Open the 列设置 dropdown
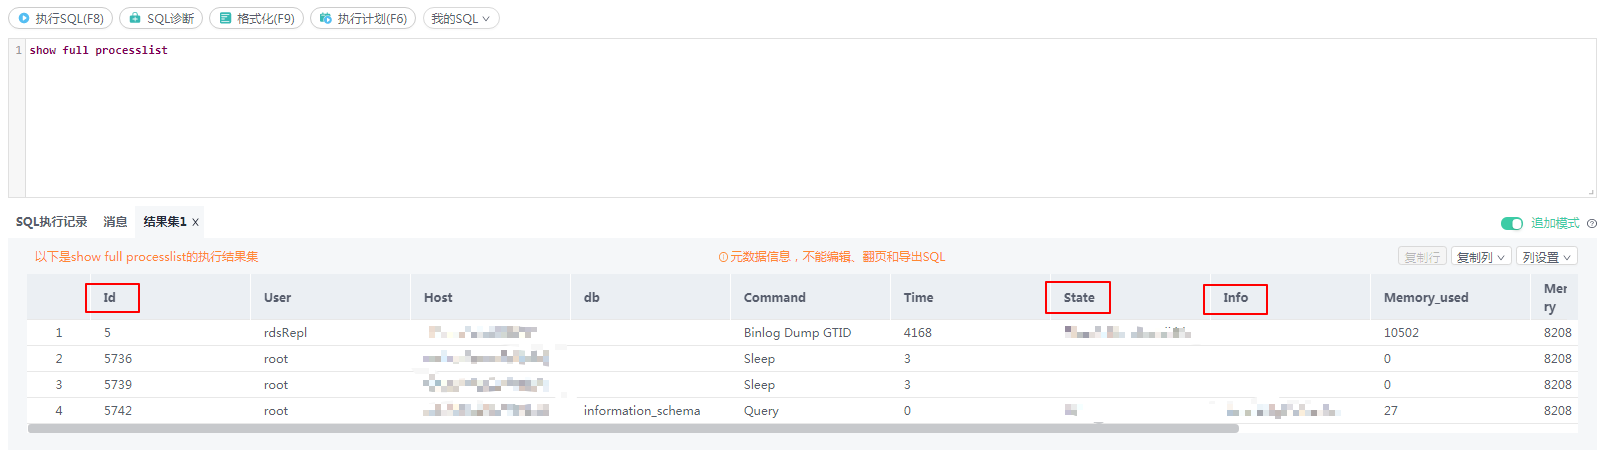 [x=1547, y=257]
